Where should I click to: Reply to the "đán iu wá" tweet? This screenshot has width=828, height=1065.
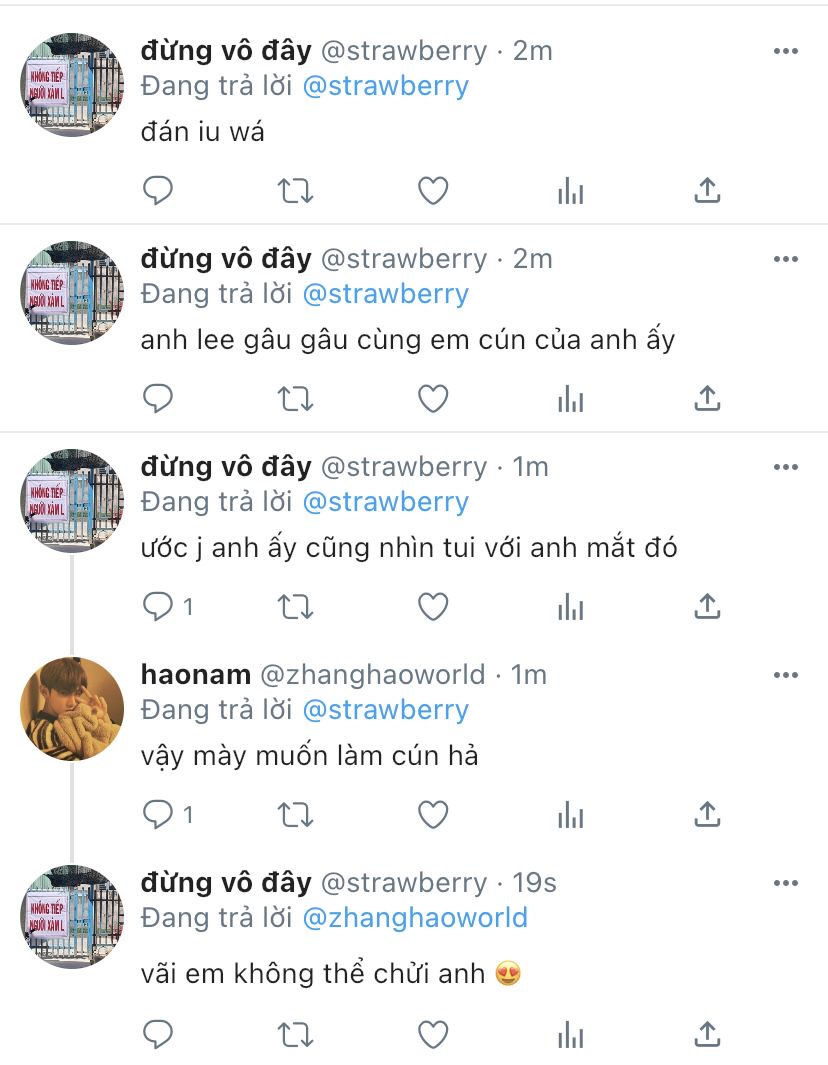(x=158, y=191)
